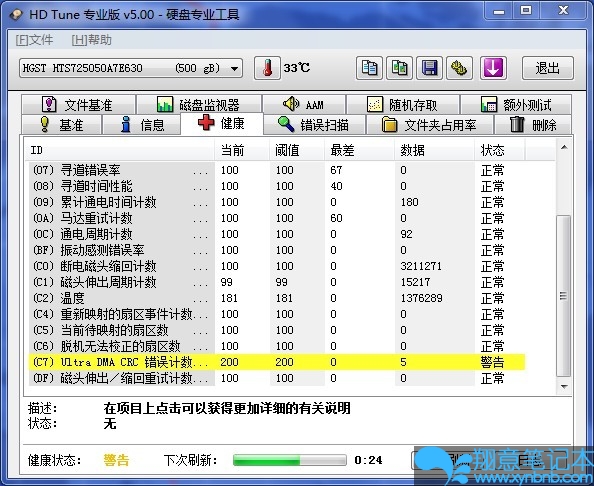Viewport: 594px width, 486px height.
Task: Select the (09) 累计通电时间计数 row
Action: (277, 202)
